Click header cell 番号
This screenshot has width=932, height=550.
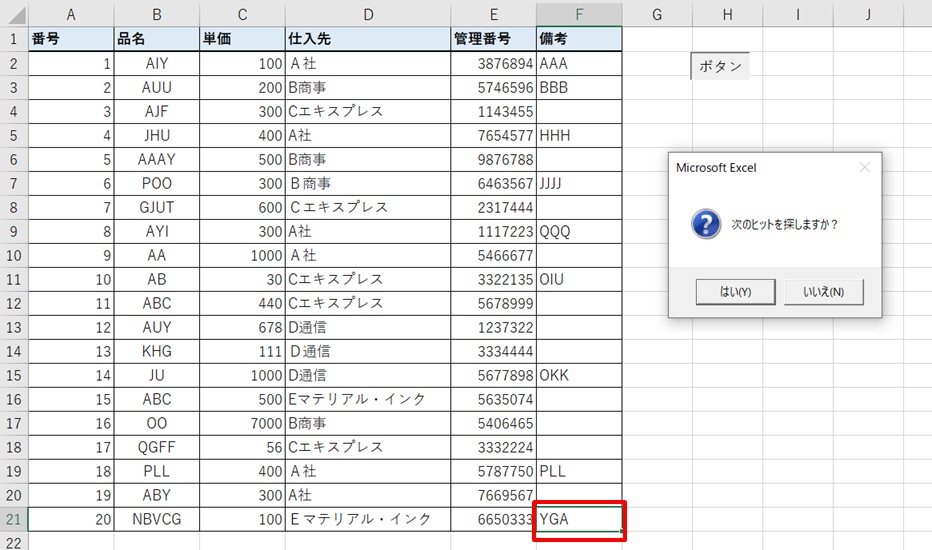71,39
